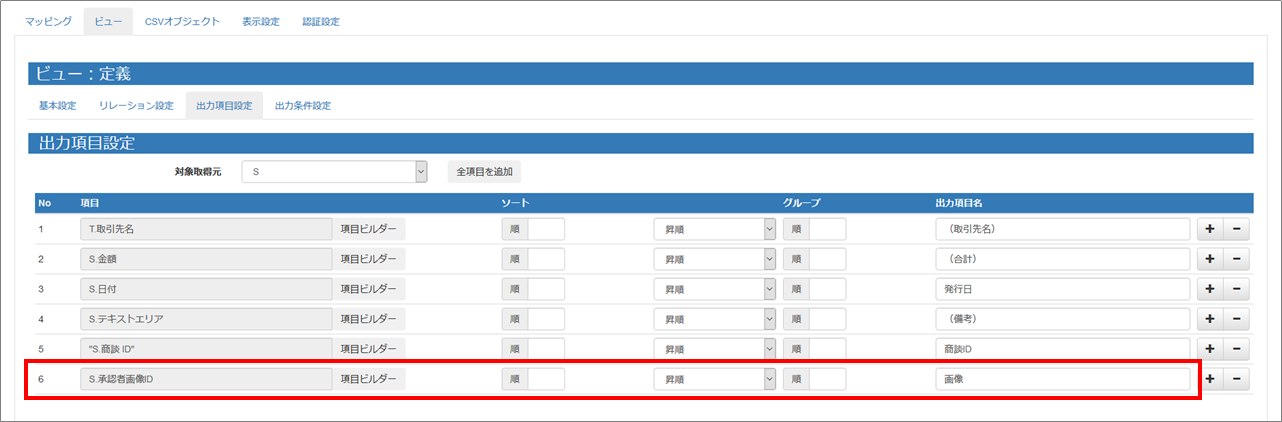Click plus icon for S.テキストエリア row
The image size is (1282, 422).
pyautogui.click(x=1210, y=319)
